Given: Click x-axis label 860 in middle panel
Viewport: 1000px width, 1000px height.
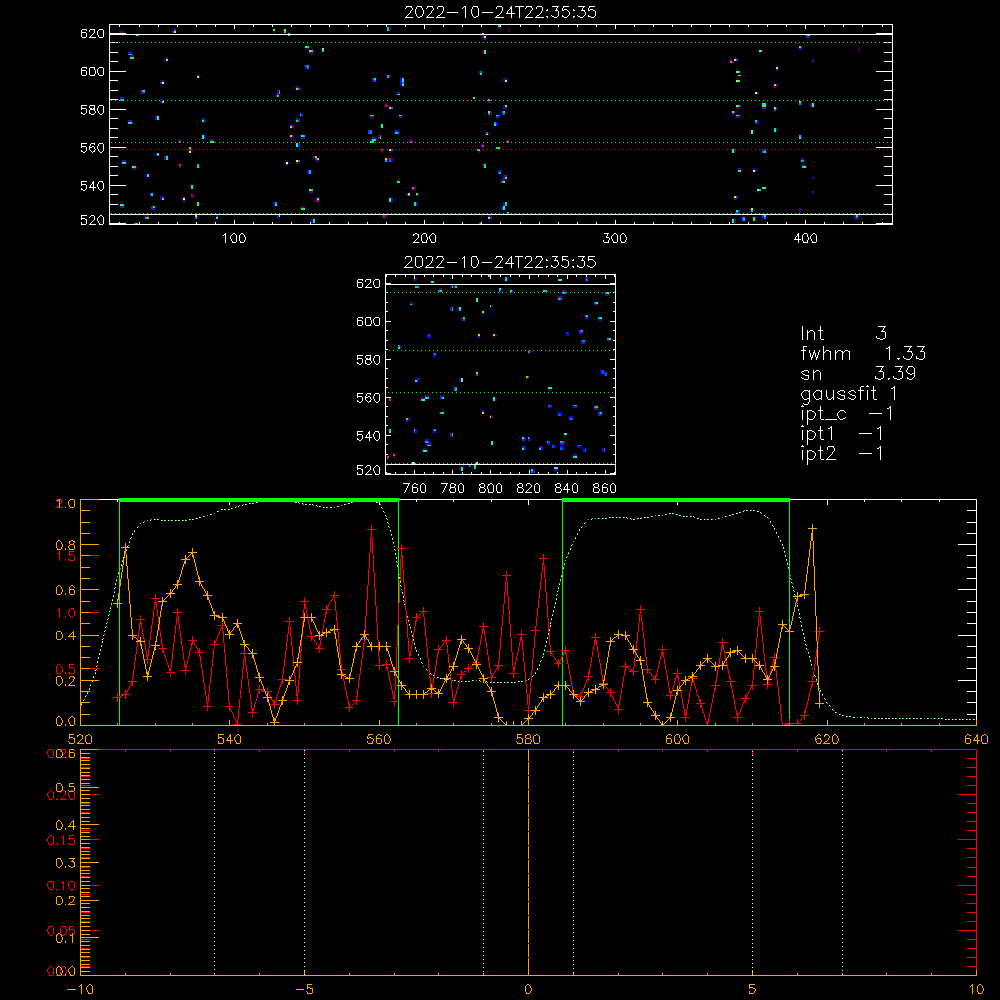Looking at the screenshot, I should tap(605, 489).
